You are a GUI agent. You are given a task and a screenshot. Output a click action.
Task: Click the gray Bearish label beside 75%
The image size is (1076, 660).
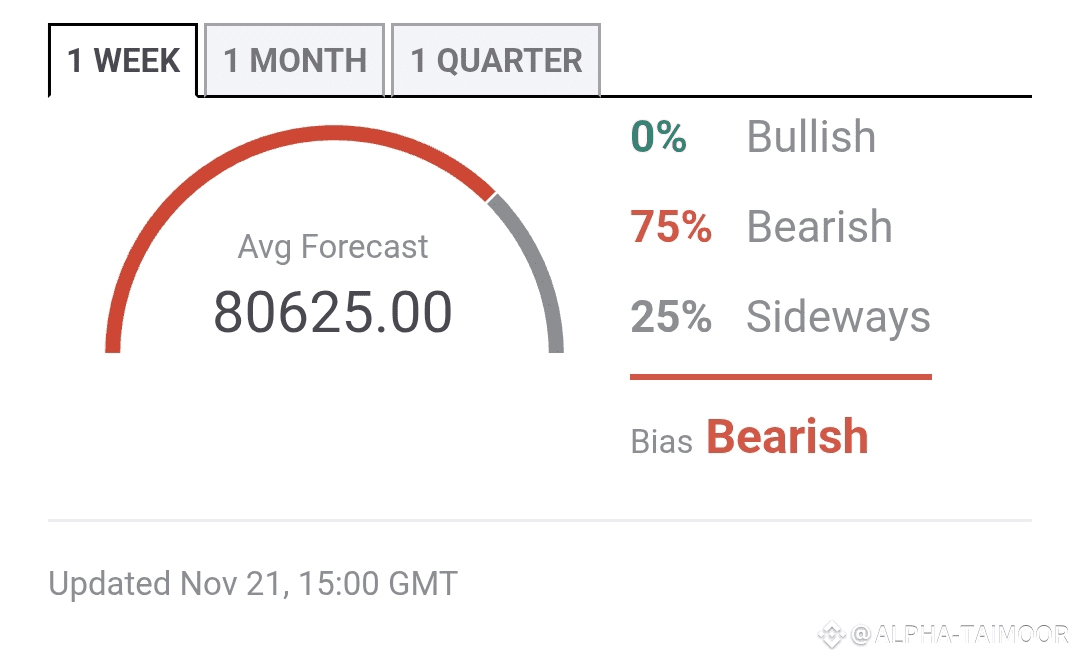[x=819, y=227]
